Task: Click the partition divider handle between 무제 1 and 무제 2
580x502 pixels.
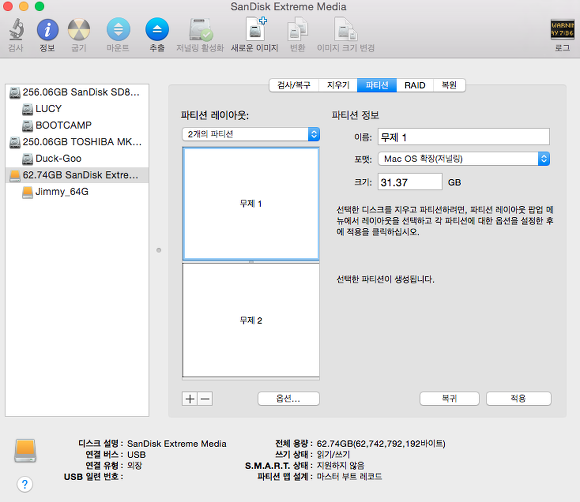Action: (x=251, y=262)
